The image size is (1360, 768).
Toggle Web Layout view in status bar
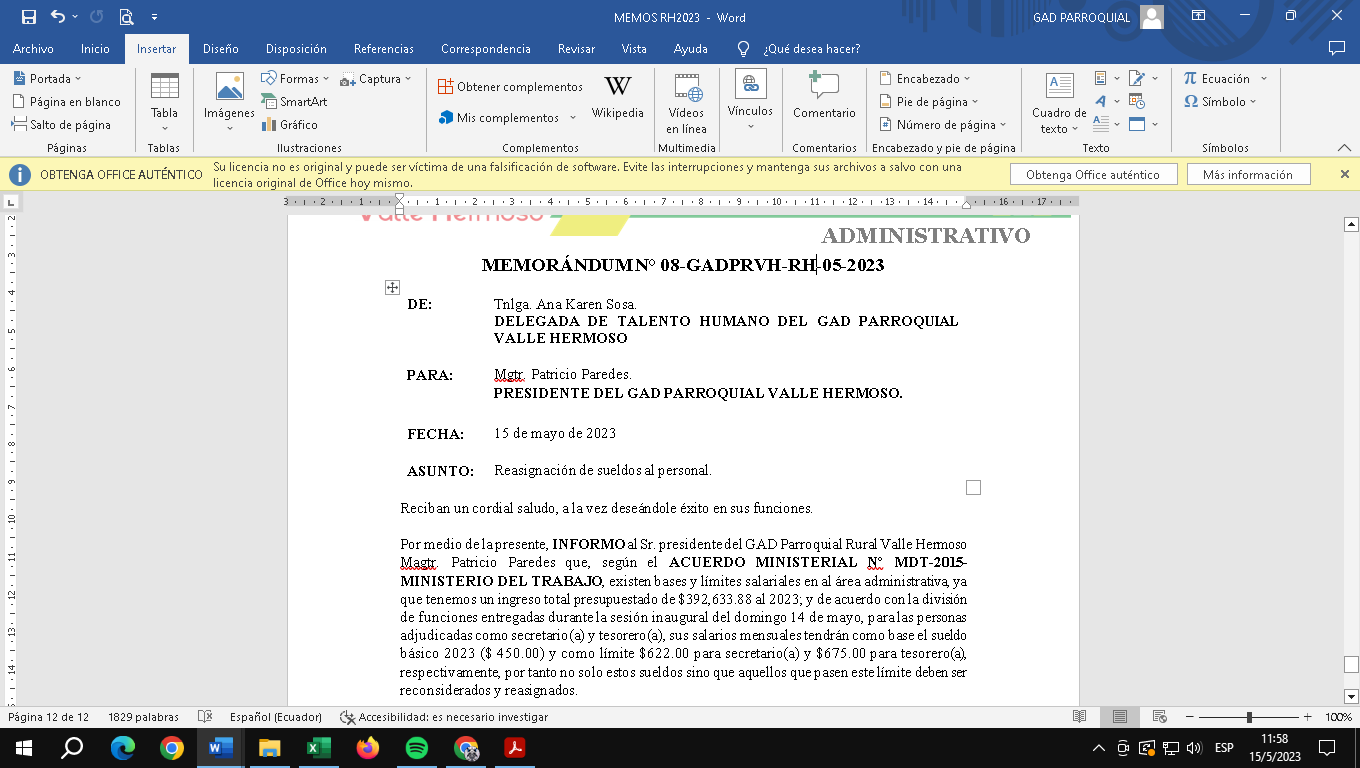(x=1160, y=717)
